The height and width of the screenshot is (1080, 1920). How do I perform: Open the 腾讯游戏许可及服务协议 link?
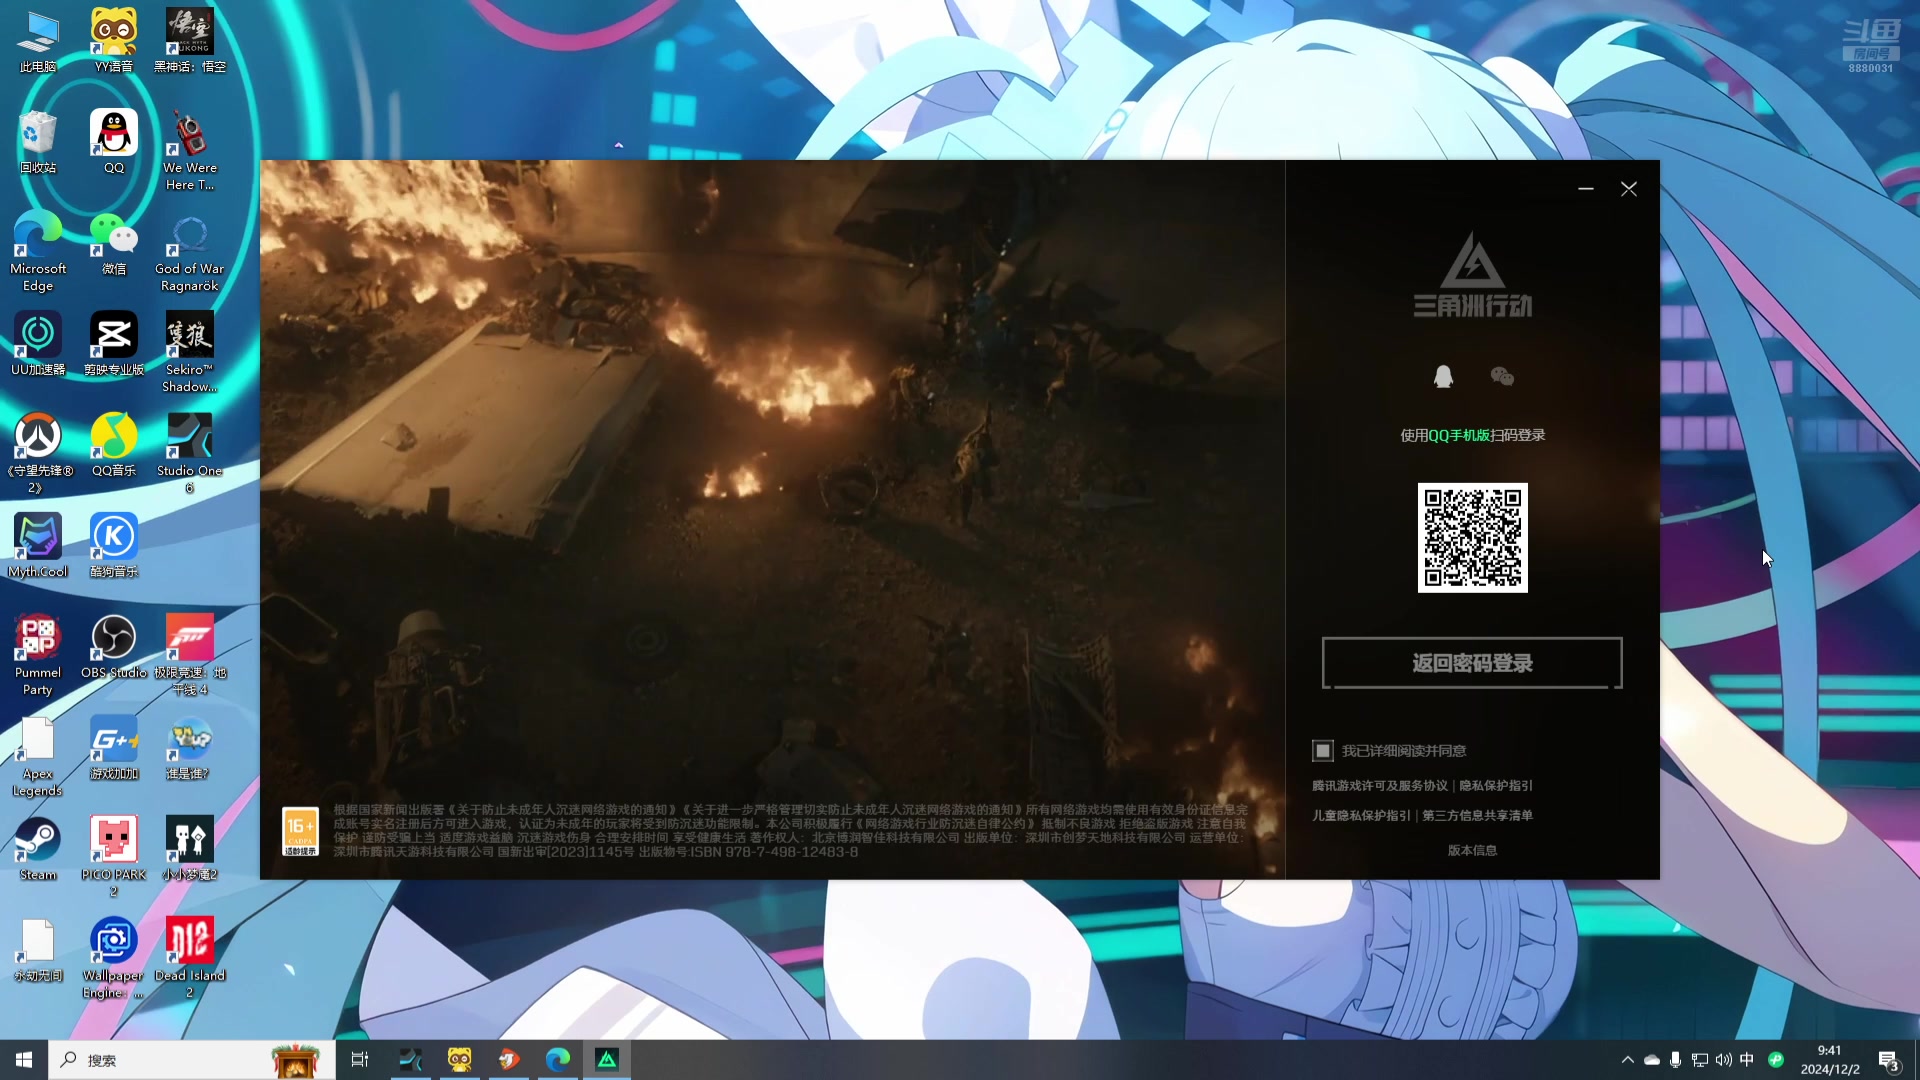pyautogui.click(x=1380, y=786)
